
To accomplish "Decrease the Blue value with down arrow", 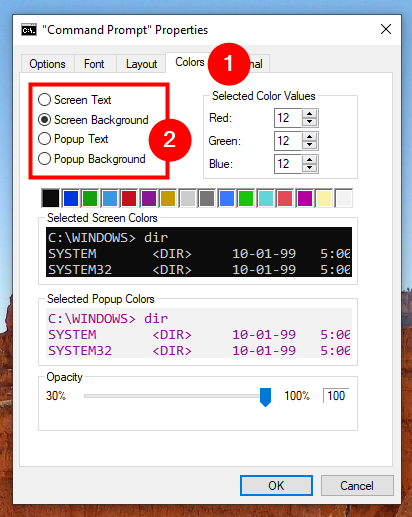I will (x=310, y=168).
